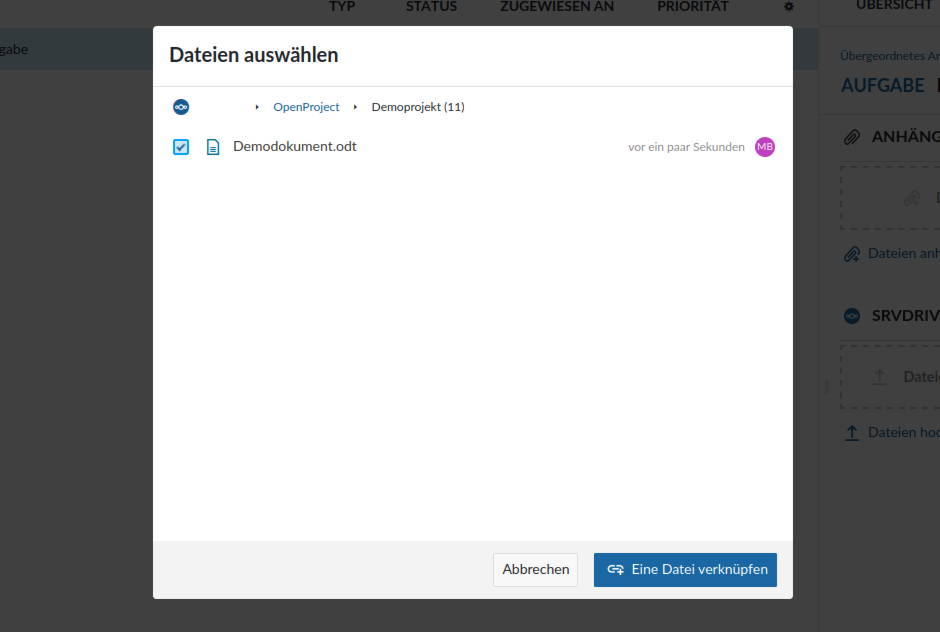The image size is (940, 632).
Task: Click the document icon next to Demodokument.odt
Action: [213, 147]
